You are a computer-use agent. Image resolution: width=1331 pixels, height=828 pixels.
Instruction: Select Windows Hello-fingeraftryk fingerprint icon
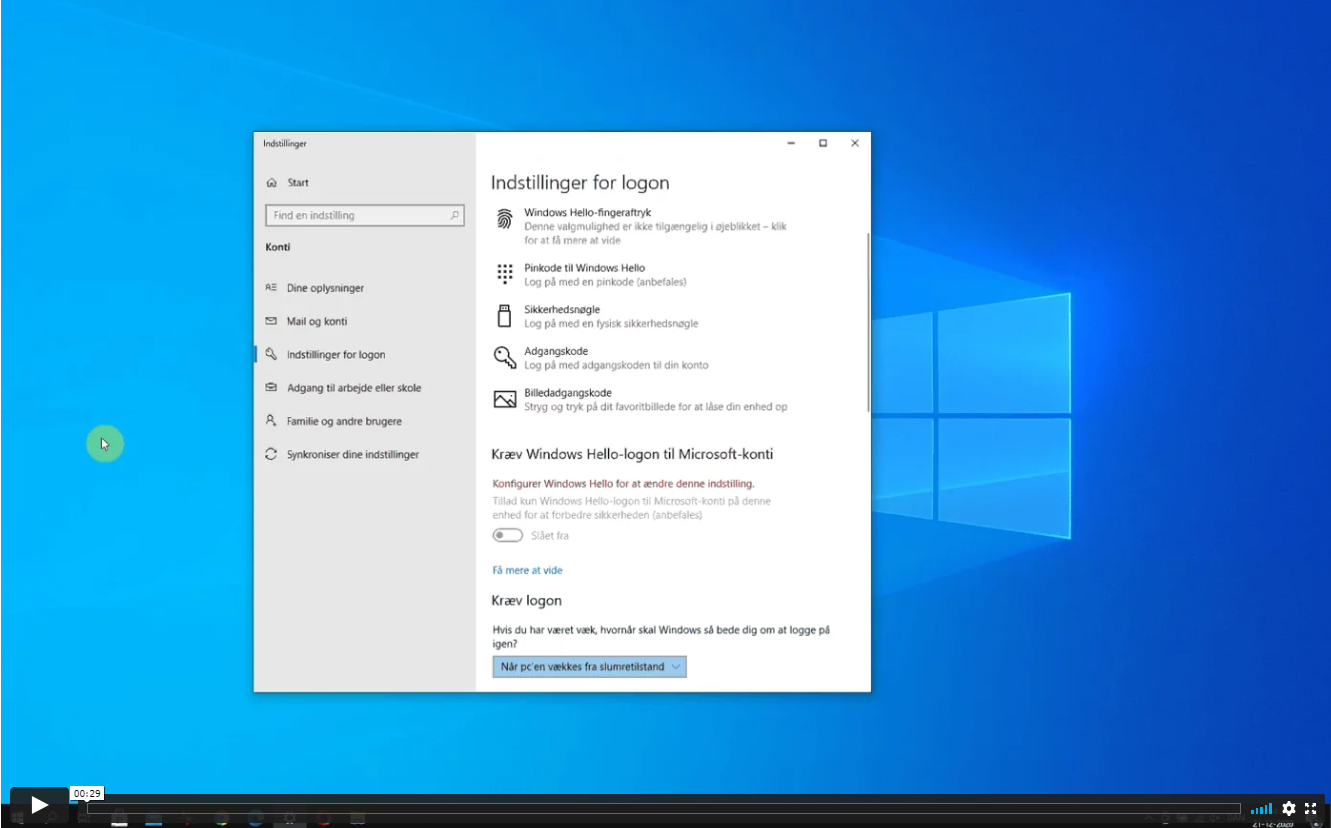505,219
